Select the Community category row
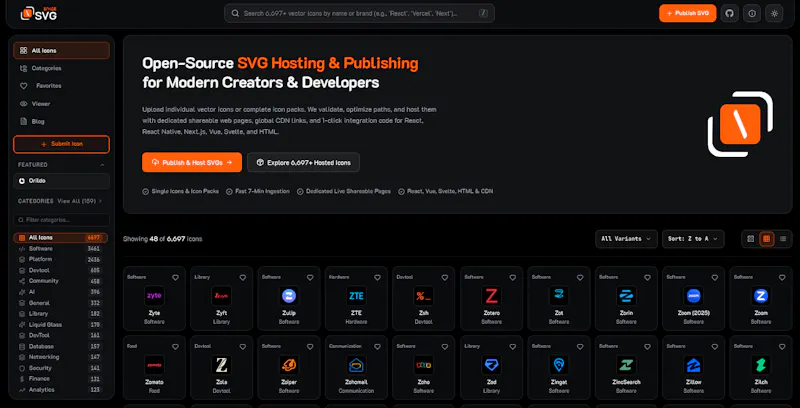Image resolution: width=800 pixels, height=408 pixels. (x=60, y=281)
